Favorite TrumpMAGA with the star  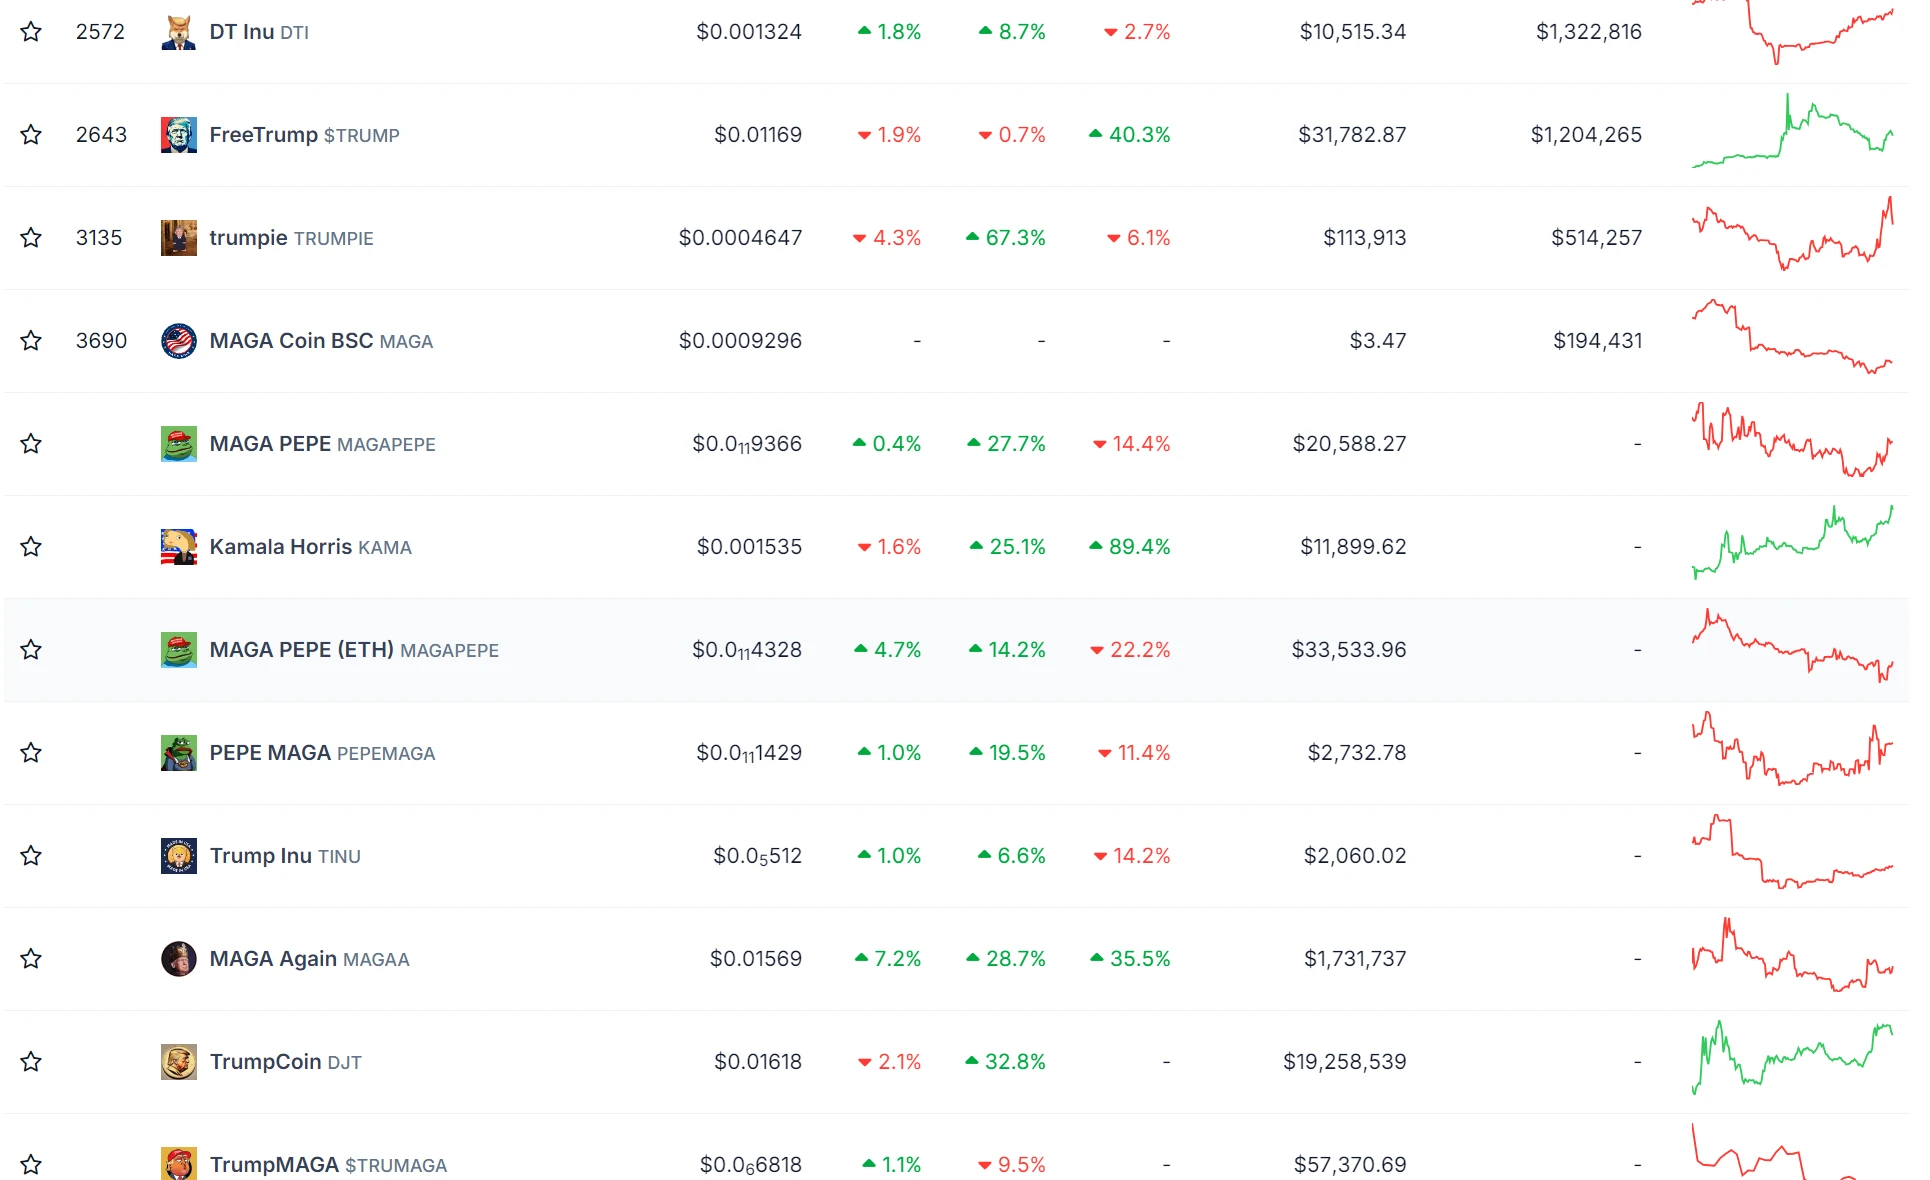pos(31,1165)
